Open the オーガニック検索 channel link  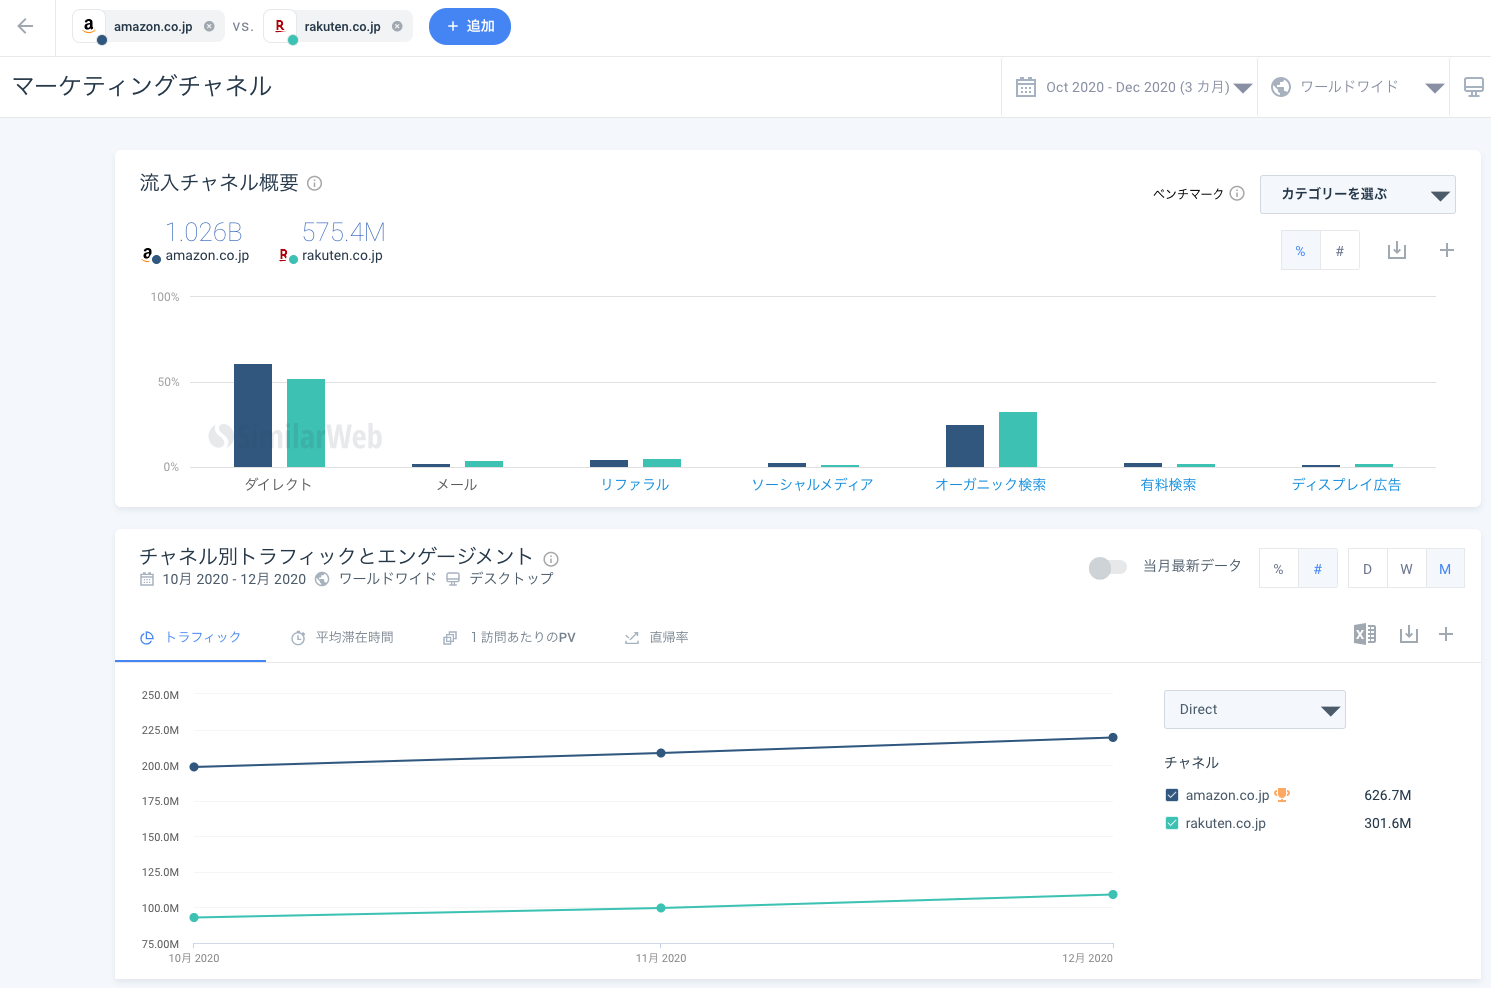[x=991, y=484]
